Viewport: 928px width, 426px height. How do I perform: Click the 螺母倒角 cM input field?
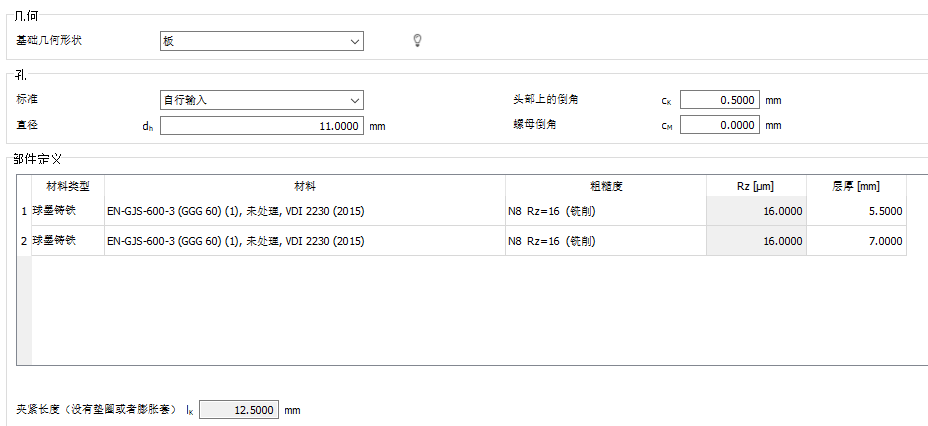[x=719, y=126]
